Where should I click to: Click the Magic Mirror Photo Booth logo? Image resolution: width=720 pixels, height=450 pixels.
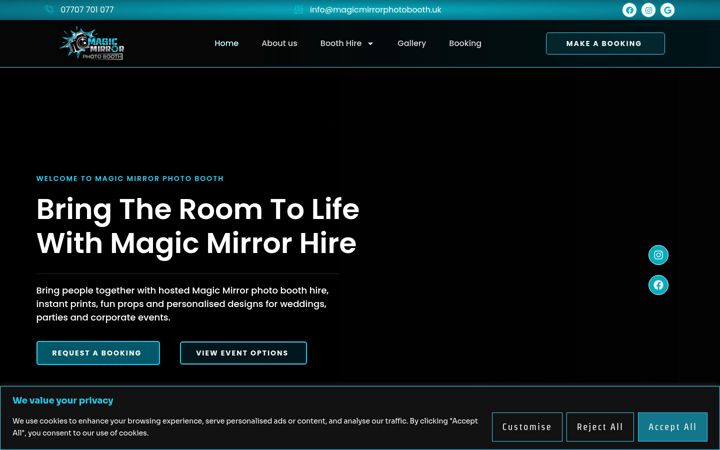coord(92,44)
